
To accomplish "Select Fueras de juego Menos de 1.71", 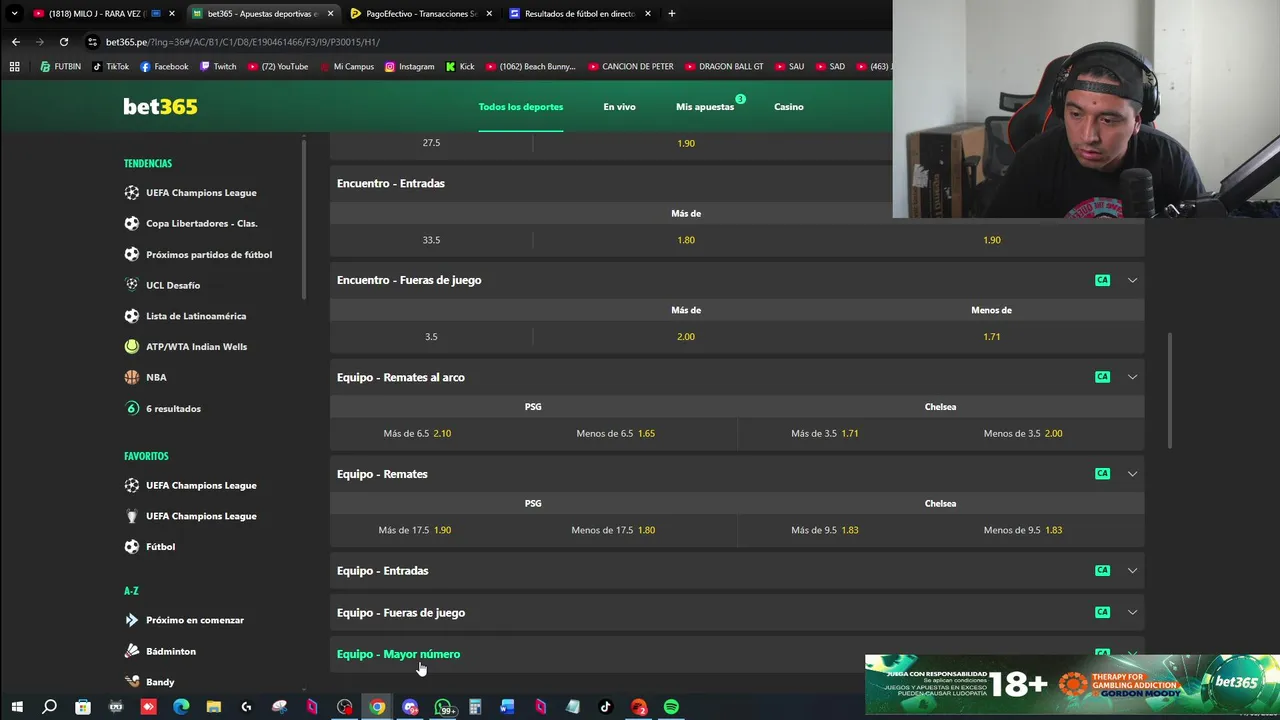I will tap(992, 337).
